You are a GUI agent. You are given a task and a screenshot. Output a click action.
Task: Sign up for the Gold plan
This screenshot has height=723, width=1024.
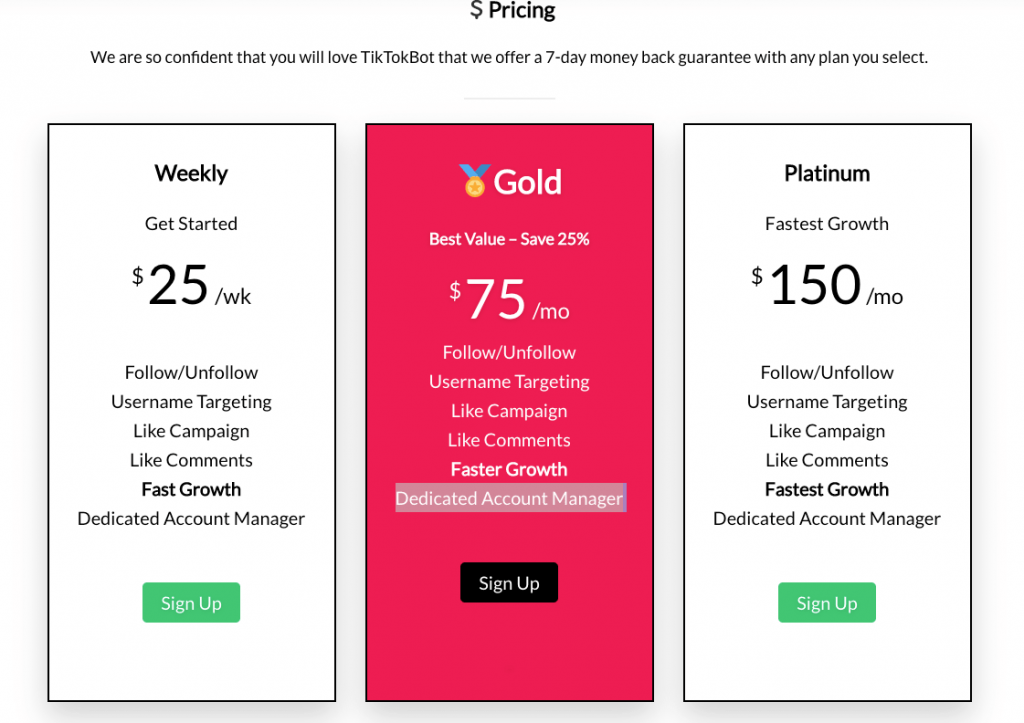coord(509,583)
